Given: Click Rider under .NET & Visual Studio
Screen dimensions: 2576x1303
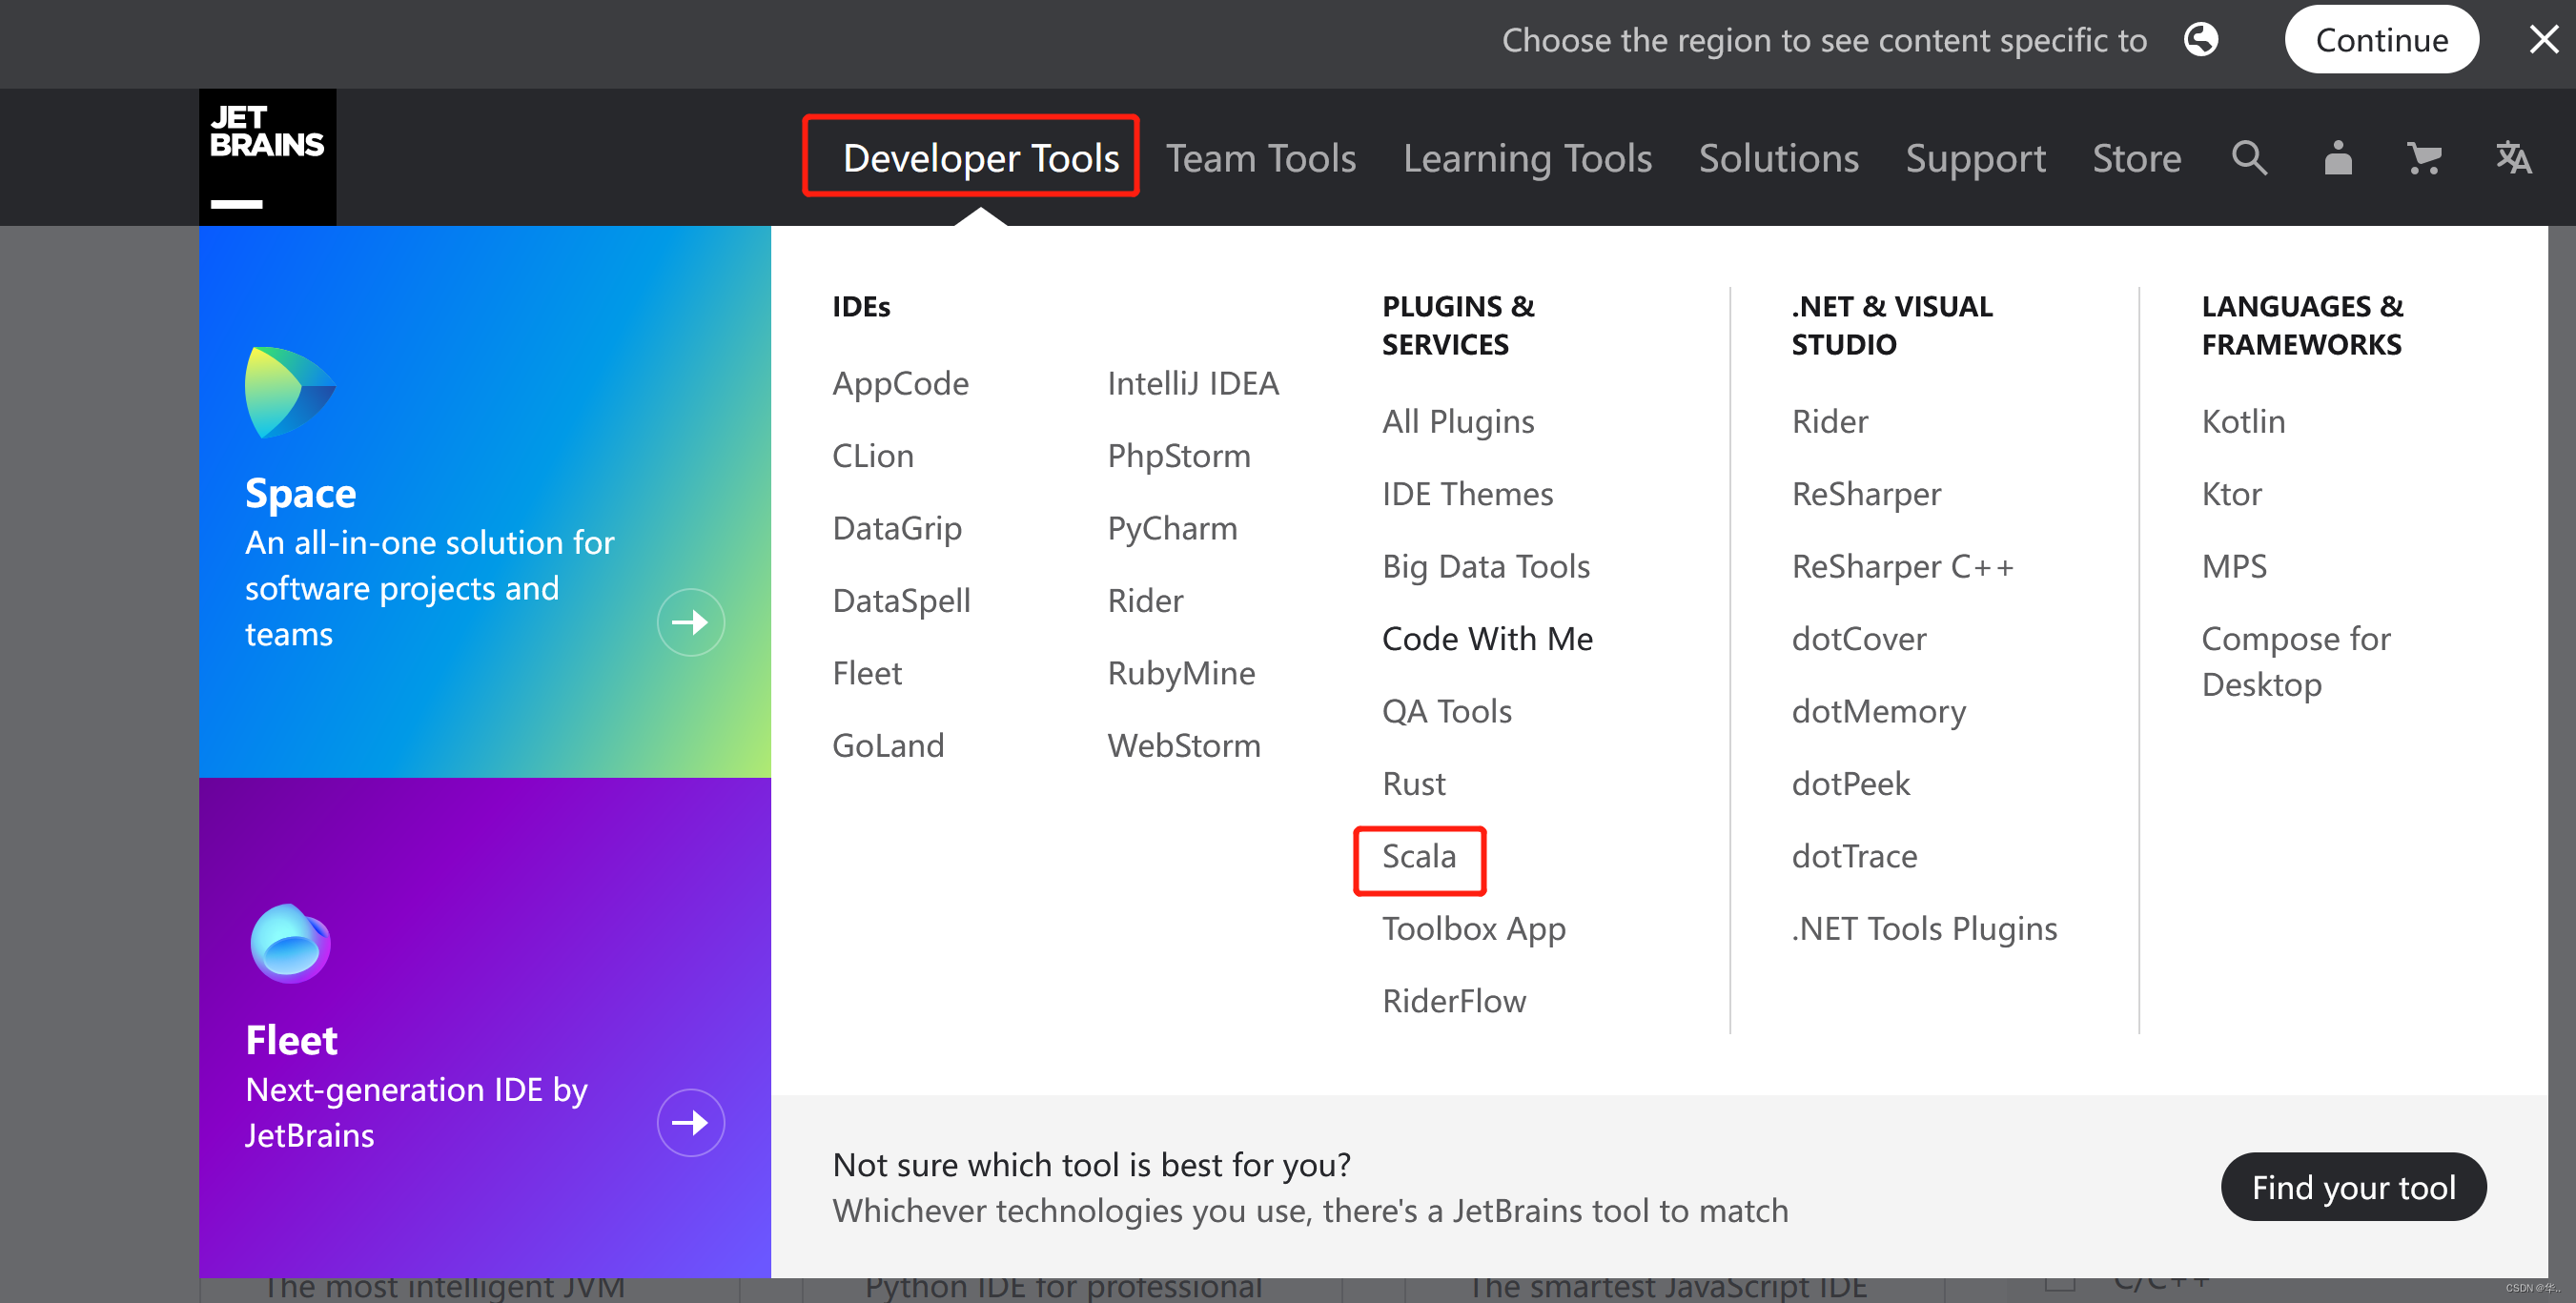Looking at the screenshot, I should point(1829,421).
